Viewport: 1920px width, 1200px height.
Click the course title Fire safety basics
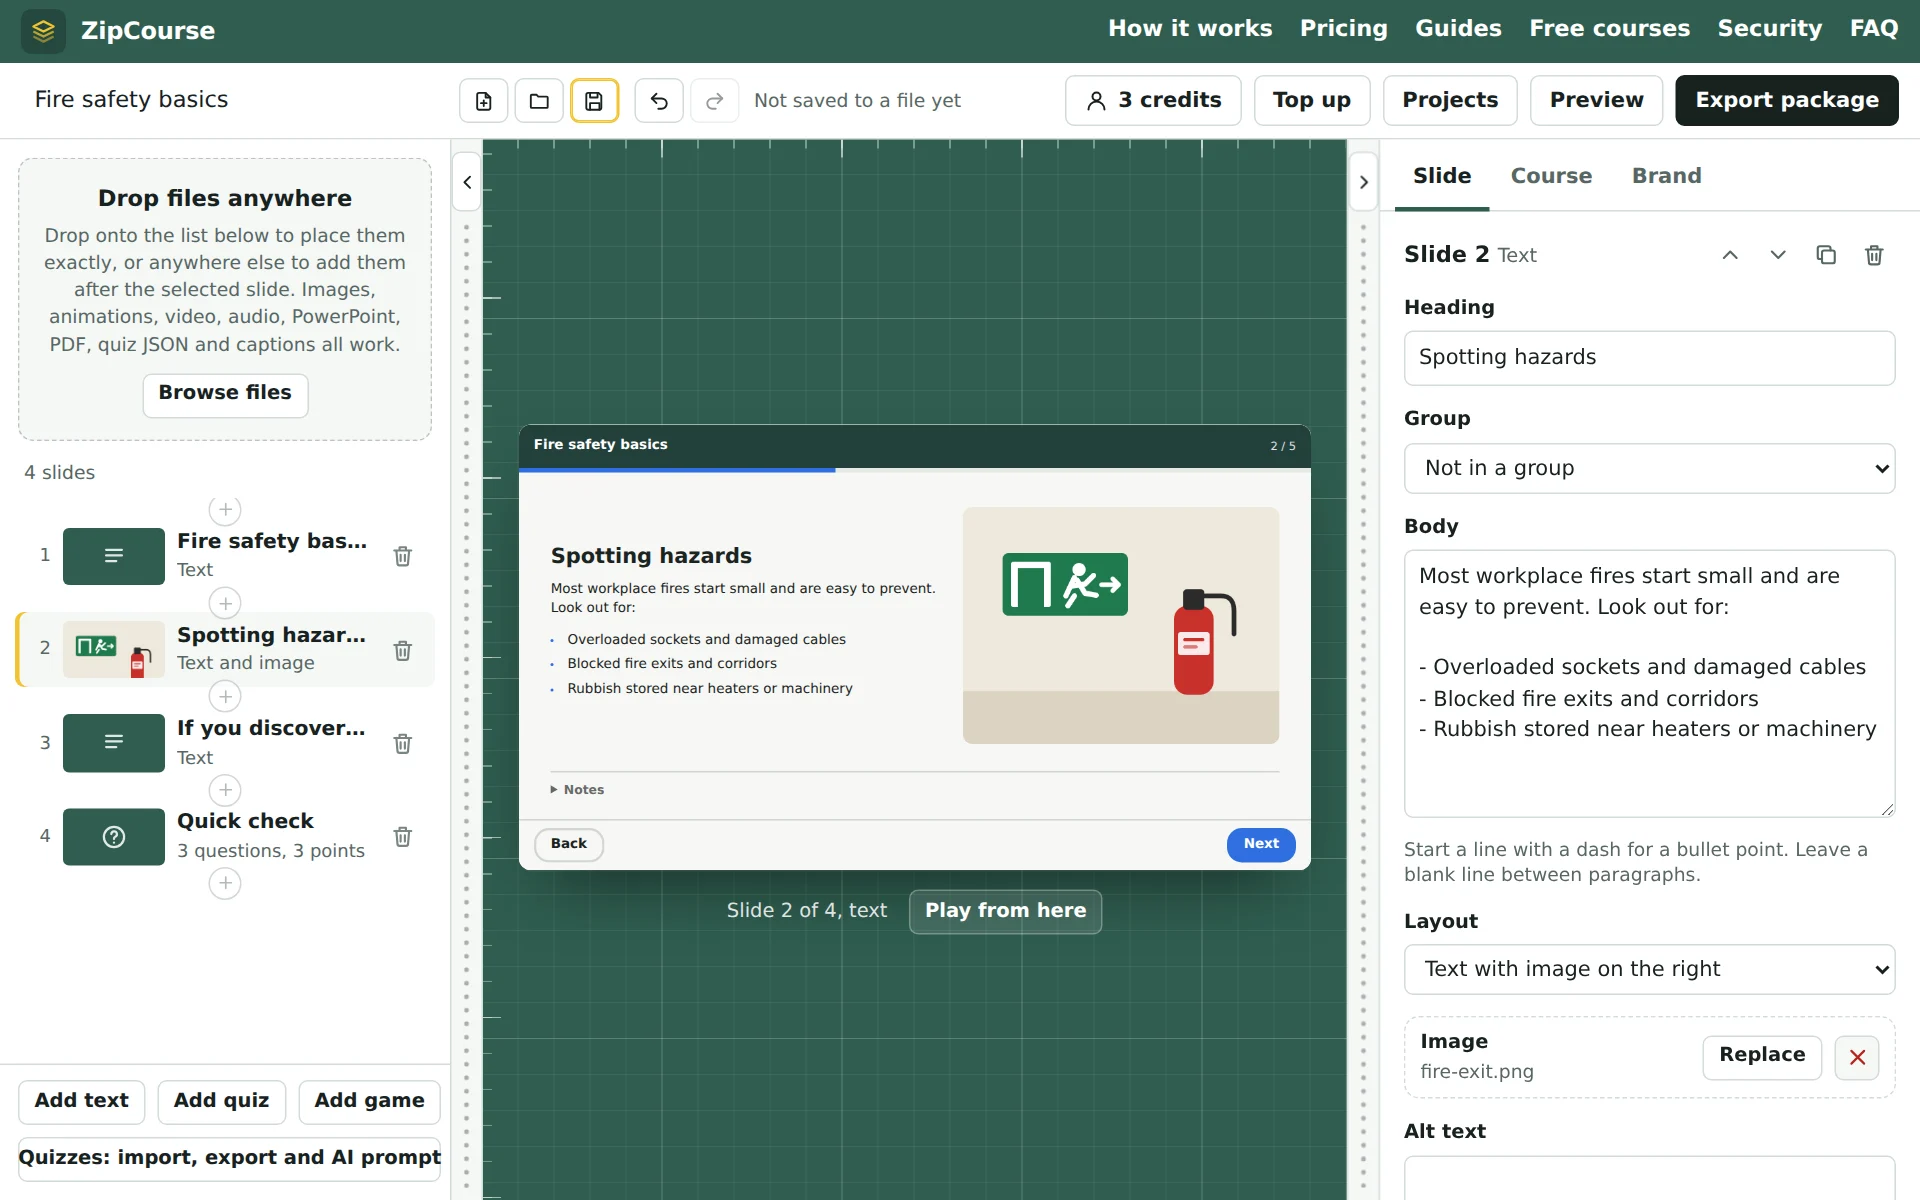pyautogui.click(x=131, y=100)
